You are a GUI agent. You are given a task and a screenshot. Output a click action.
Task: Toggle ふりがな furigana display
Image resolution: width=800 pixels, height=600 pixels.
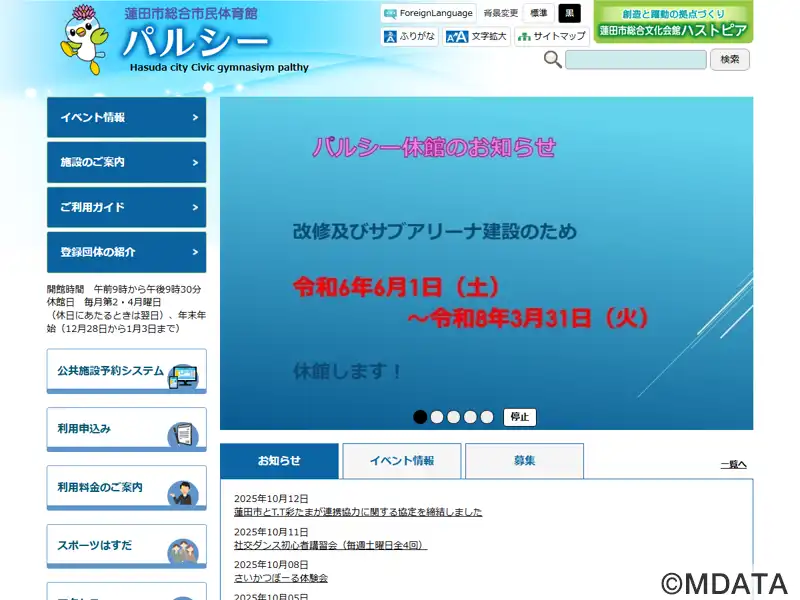(x=409, y=36)
